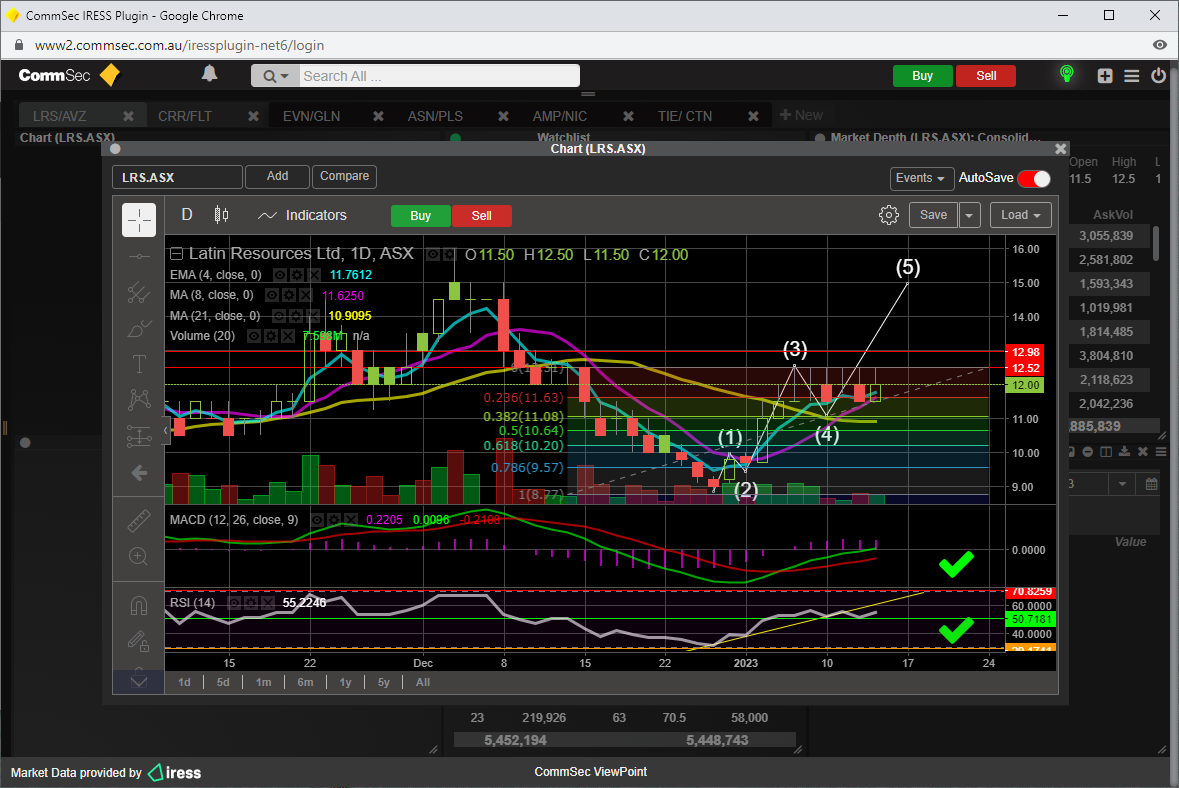Toggle visibility of the MACD indicator
This screenshot has height=788, width=1179.
[x=317, y=520]
